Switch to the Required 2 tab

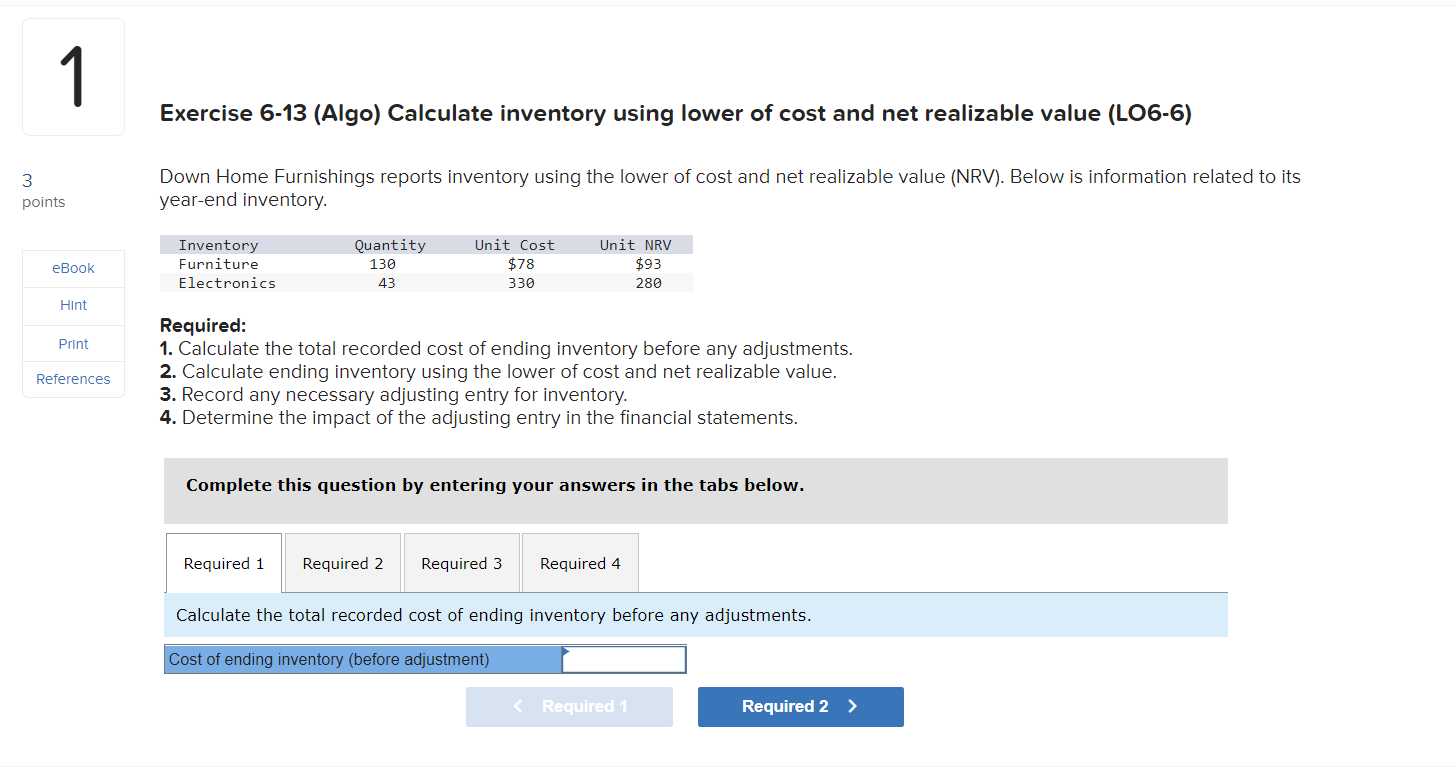coord(342,562)
